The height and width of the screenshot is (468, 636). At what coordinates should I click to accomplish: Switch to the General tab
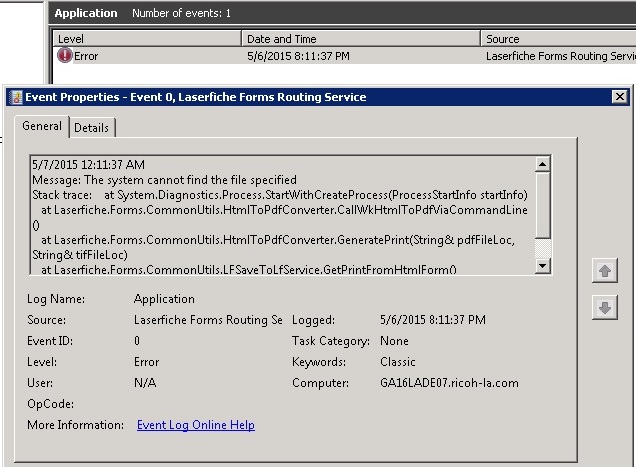coord(42,126)
